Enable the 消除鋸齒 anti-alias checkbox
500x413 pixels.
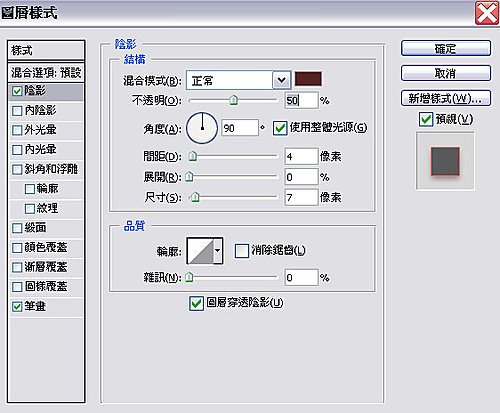click(242, 251)
